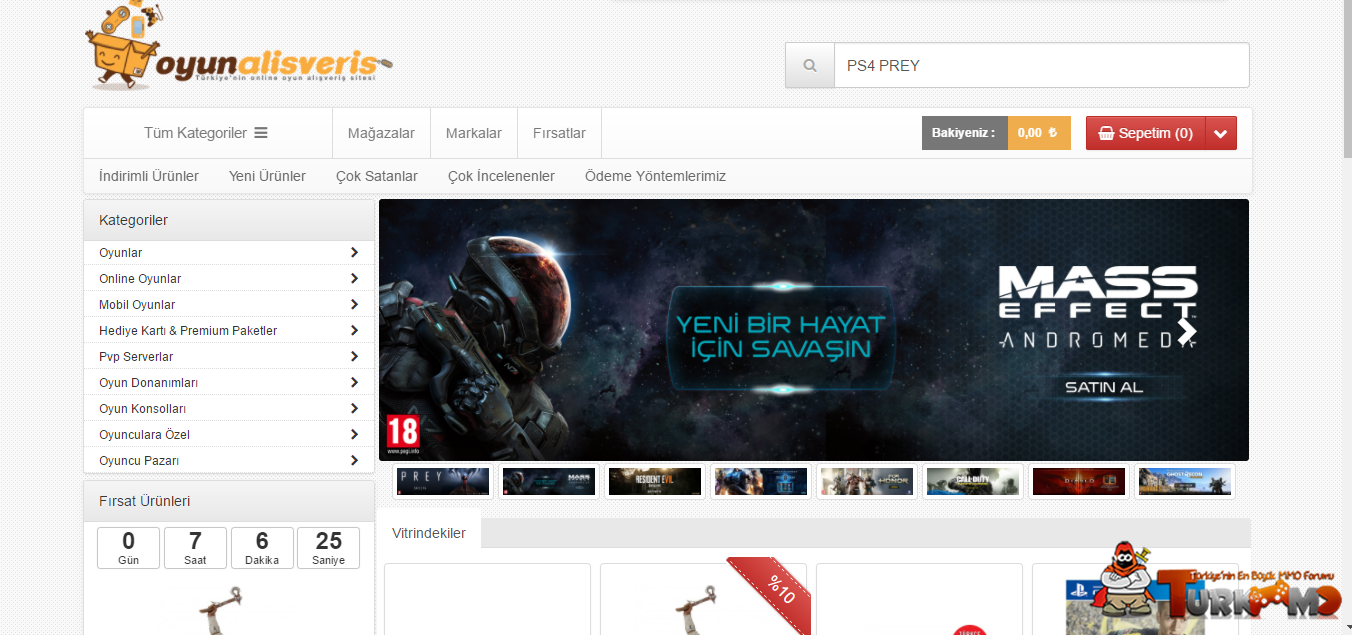Expand the Oyunculara Özel category
The width and height of the screenshot is (1352, 635).
coord(354,435)
